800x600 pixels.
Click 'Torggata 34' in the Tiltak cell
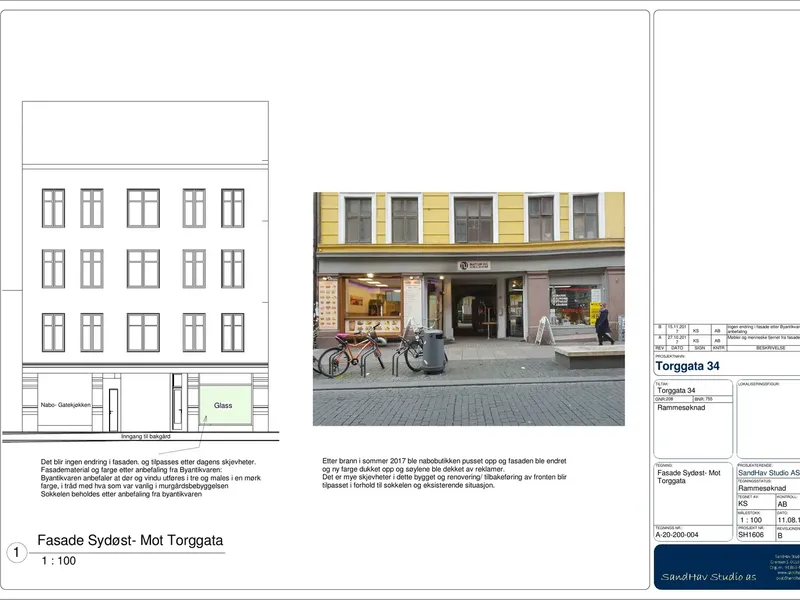[676, 390]
